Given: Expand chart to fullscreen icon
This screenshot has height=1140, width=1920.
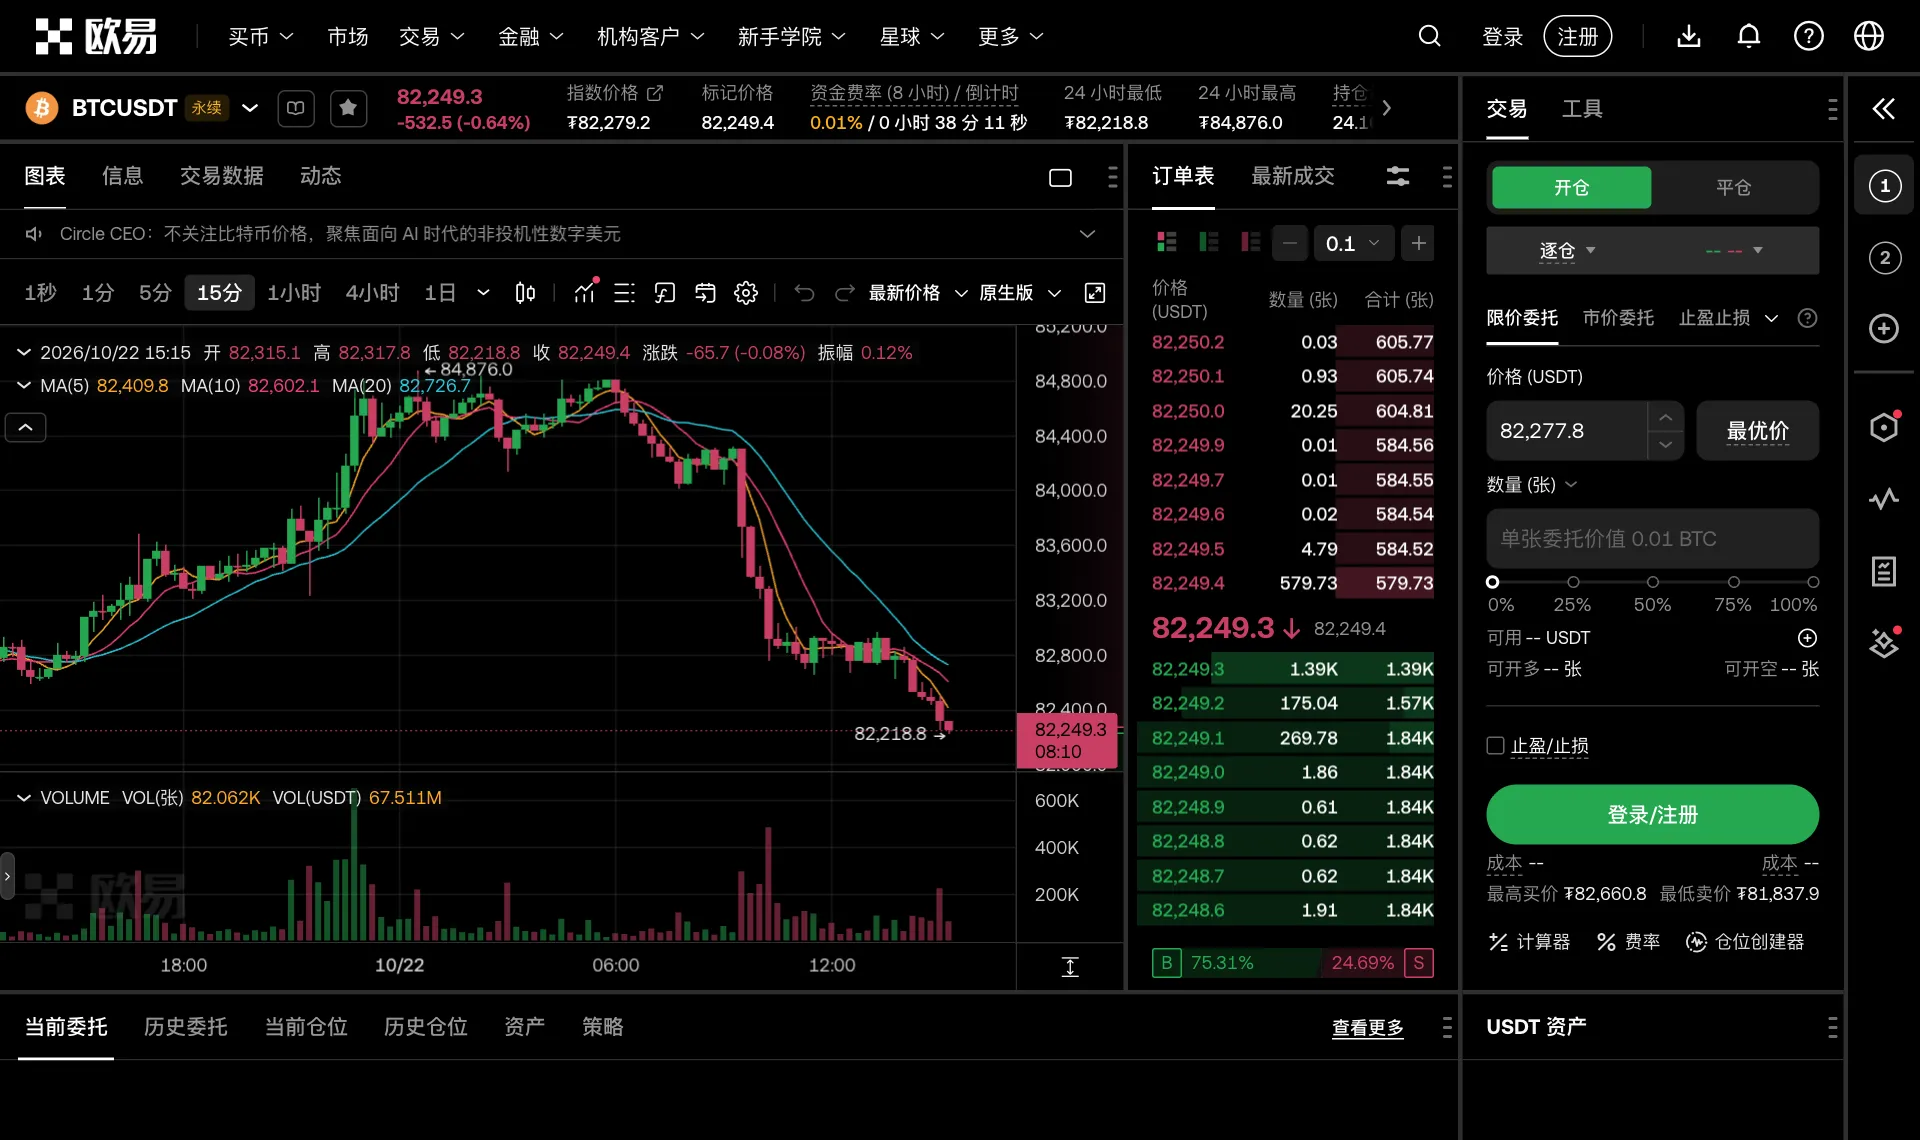Looking at the screenshot, I should point(1095,293).
